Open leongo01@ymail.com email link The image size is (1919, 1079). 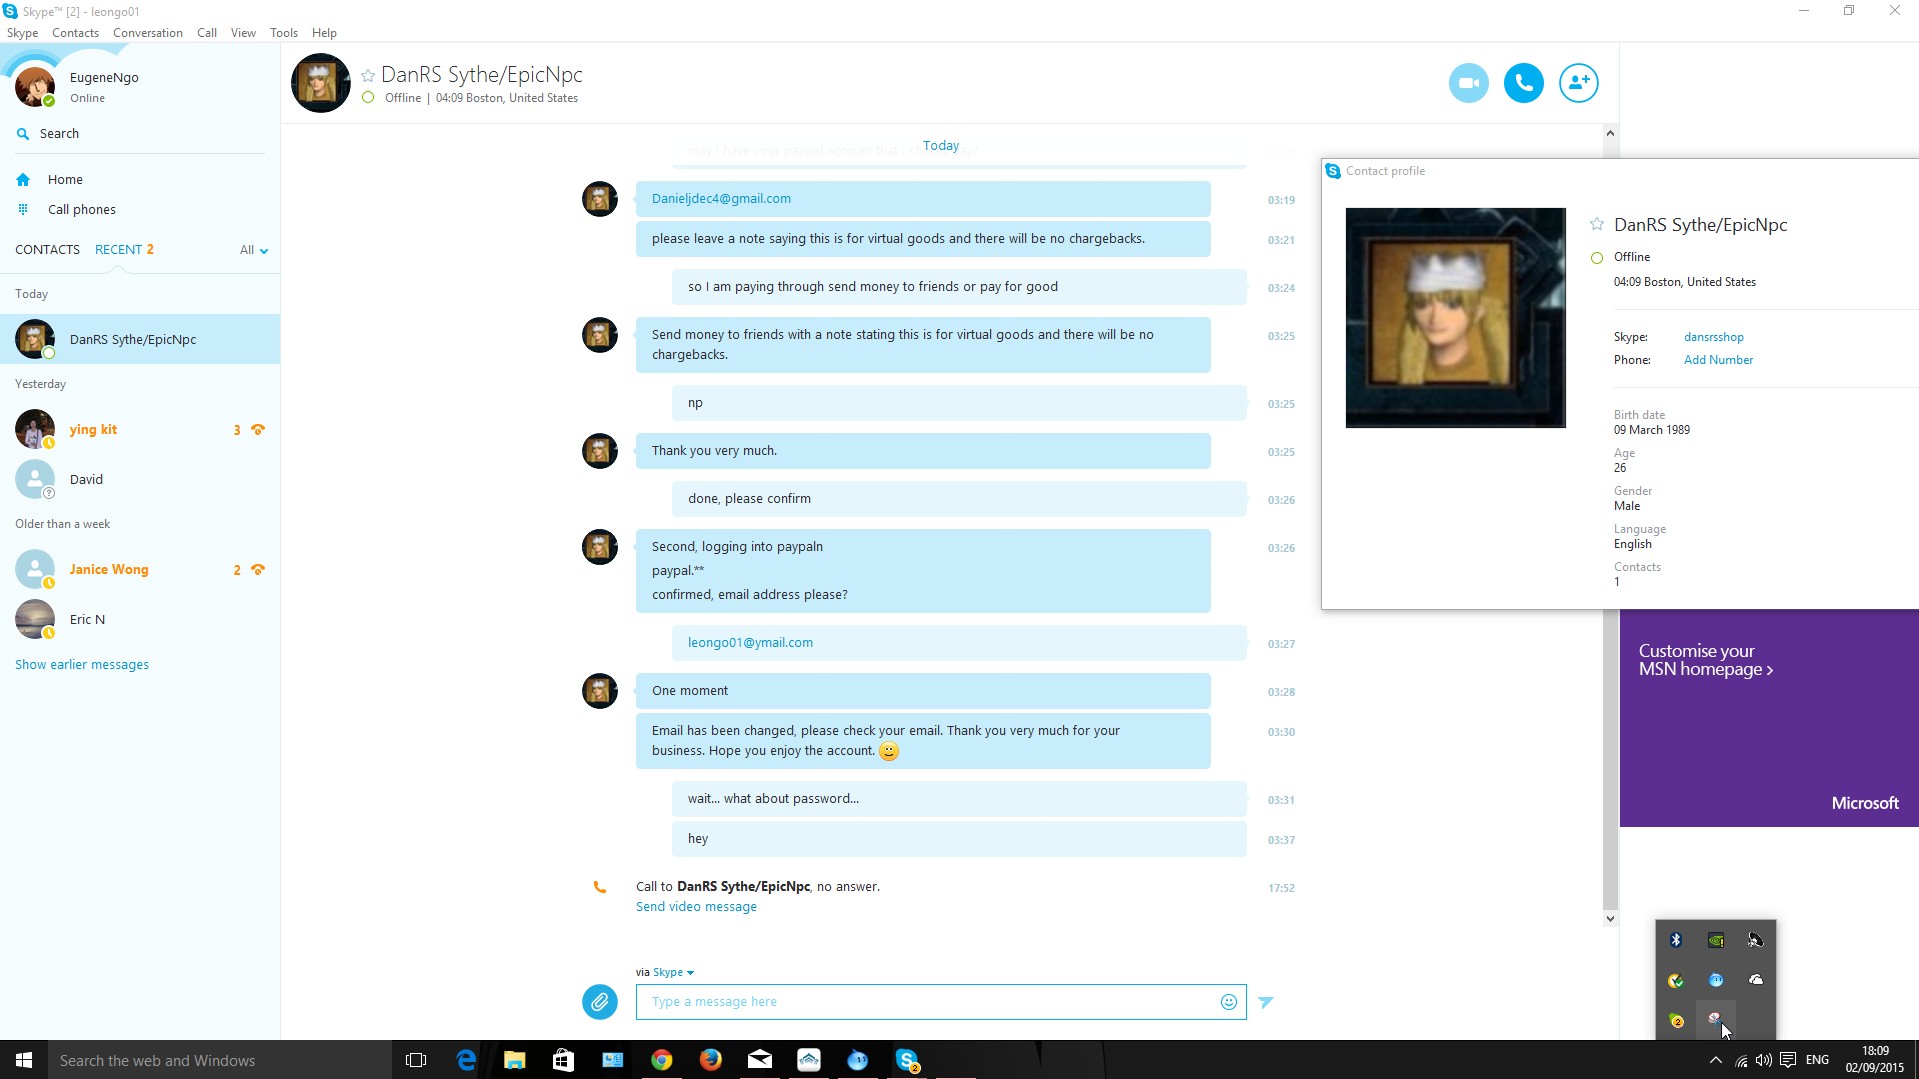(750, 643)
